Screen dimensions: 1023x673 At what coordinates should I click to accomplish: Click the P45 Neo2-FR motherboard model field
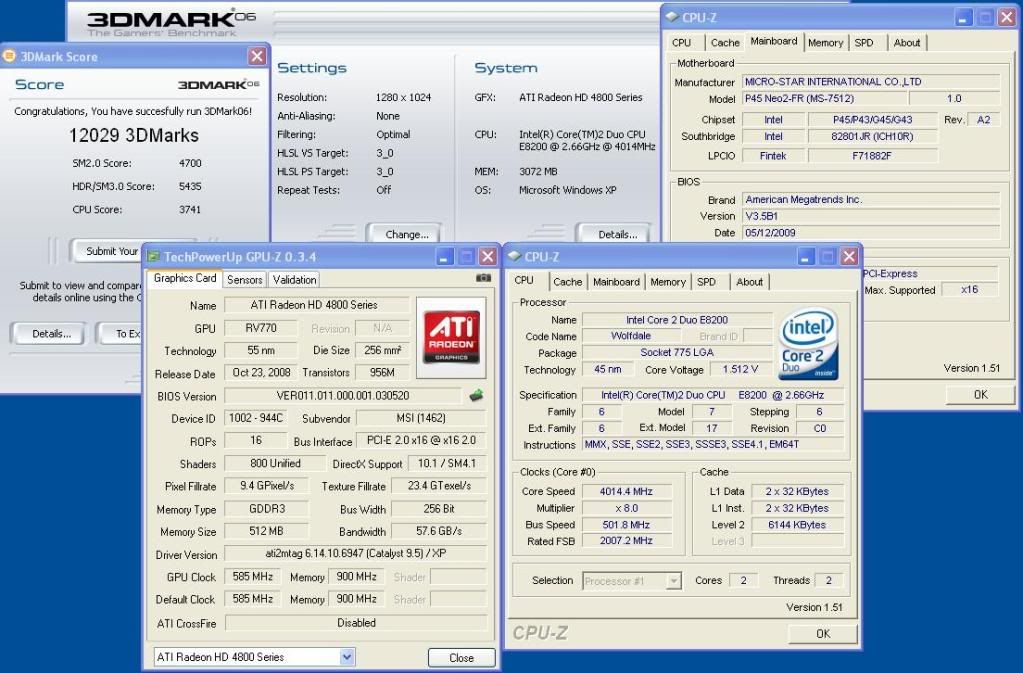pos(825,98)
